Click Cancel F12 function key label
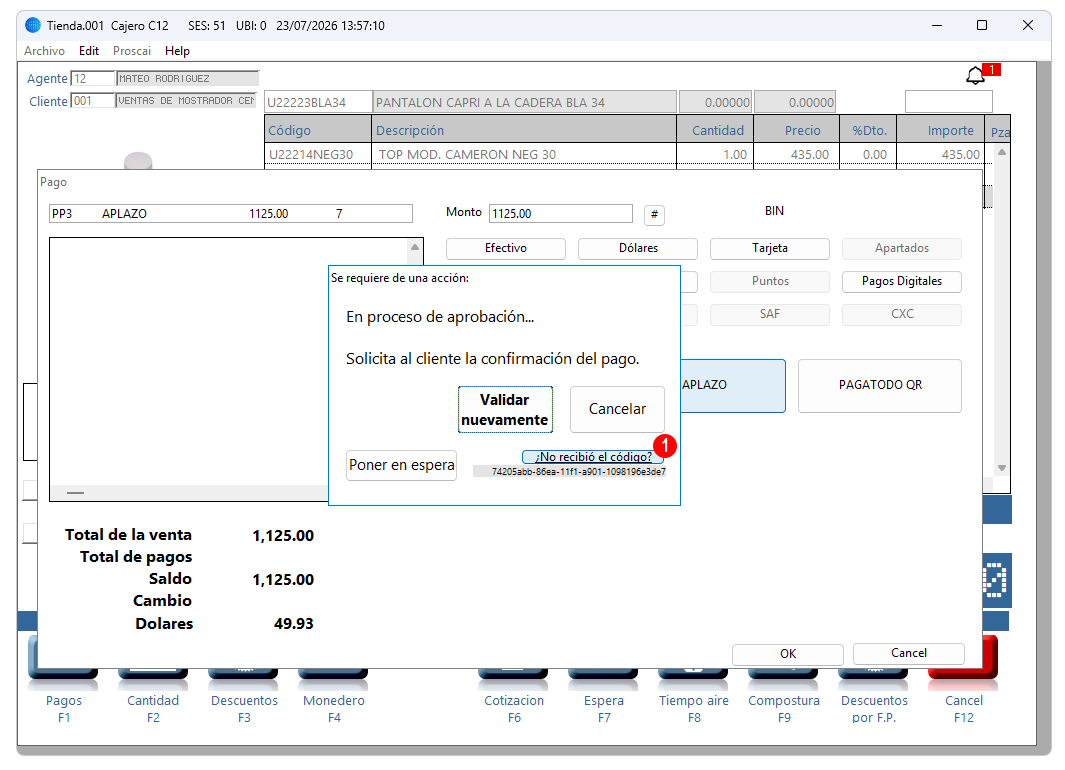This screenshot has width=1065, height=770. [x=964, y=709]
